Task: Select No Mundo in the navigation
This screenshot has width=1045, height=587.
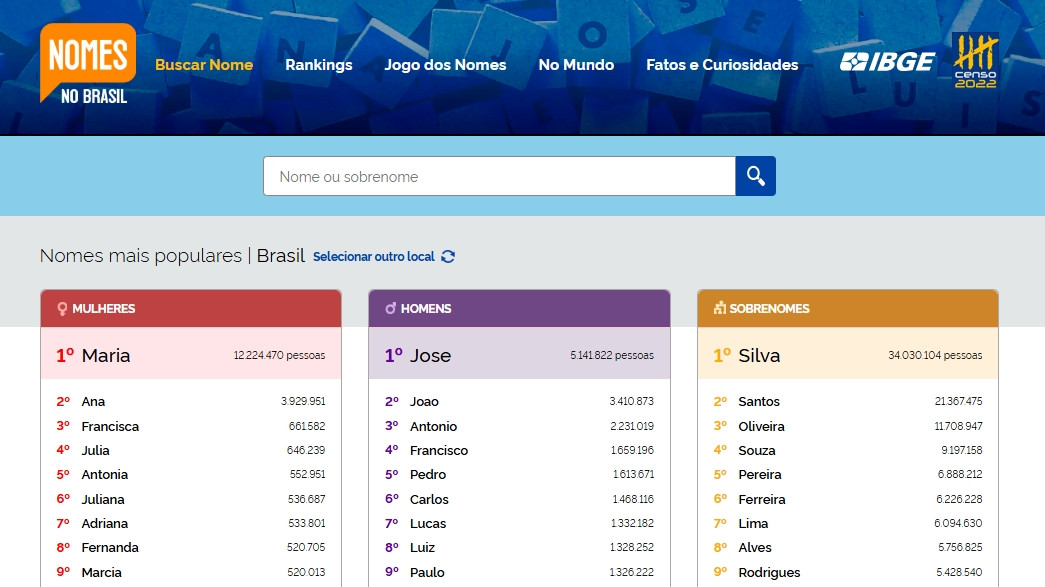Action: click(576, 65)
